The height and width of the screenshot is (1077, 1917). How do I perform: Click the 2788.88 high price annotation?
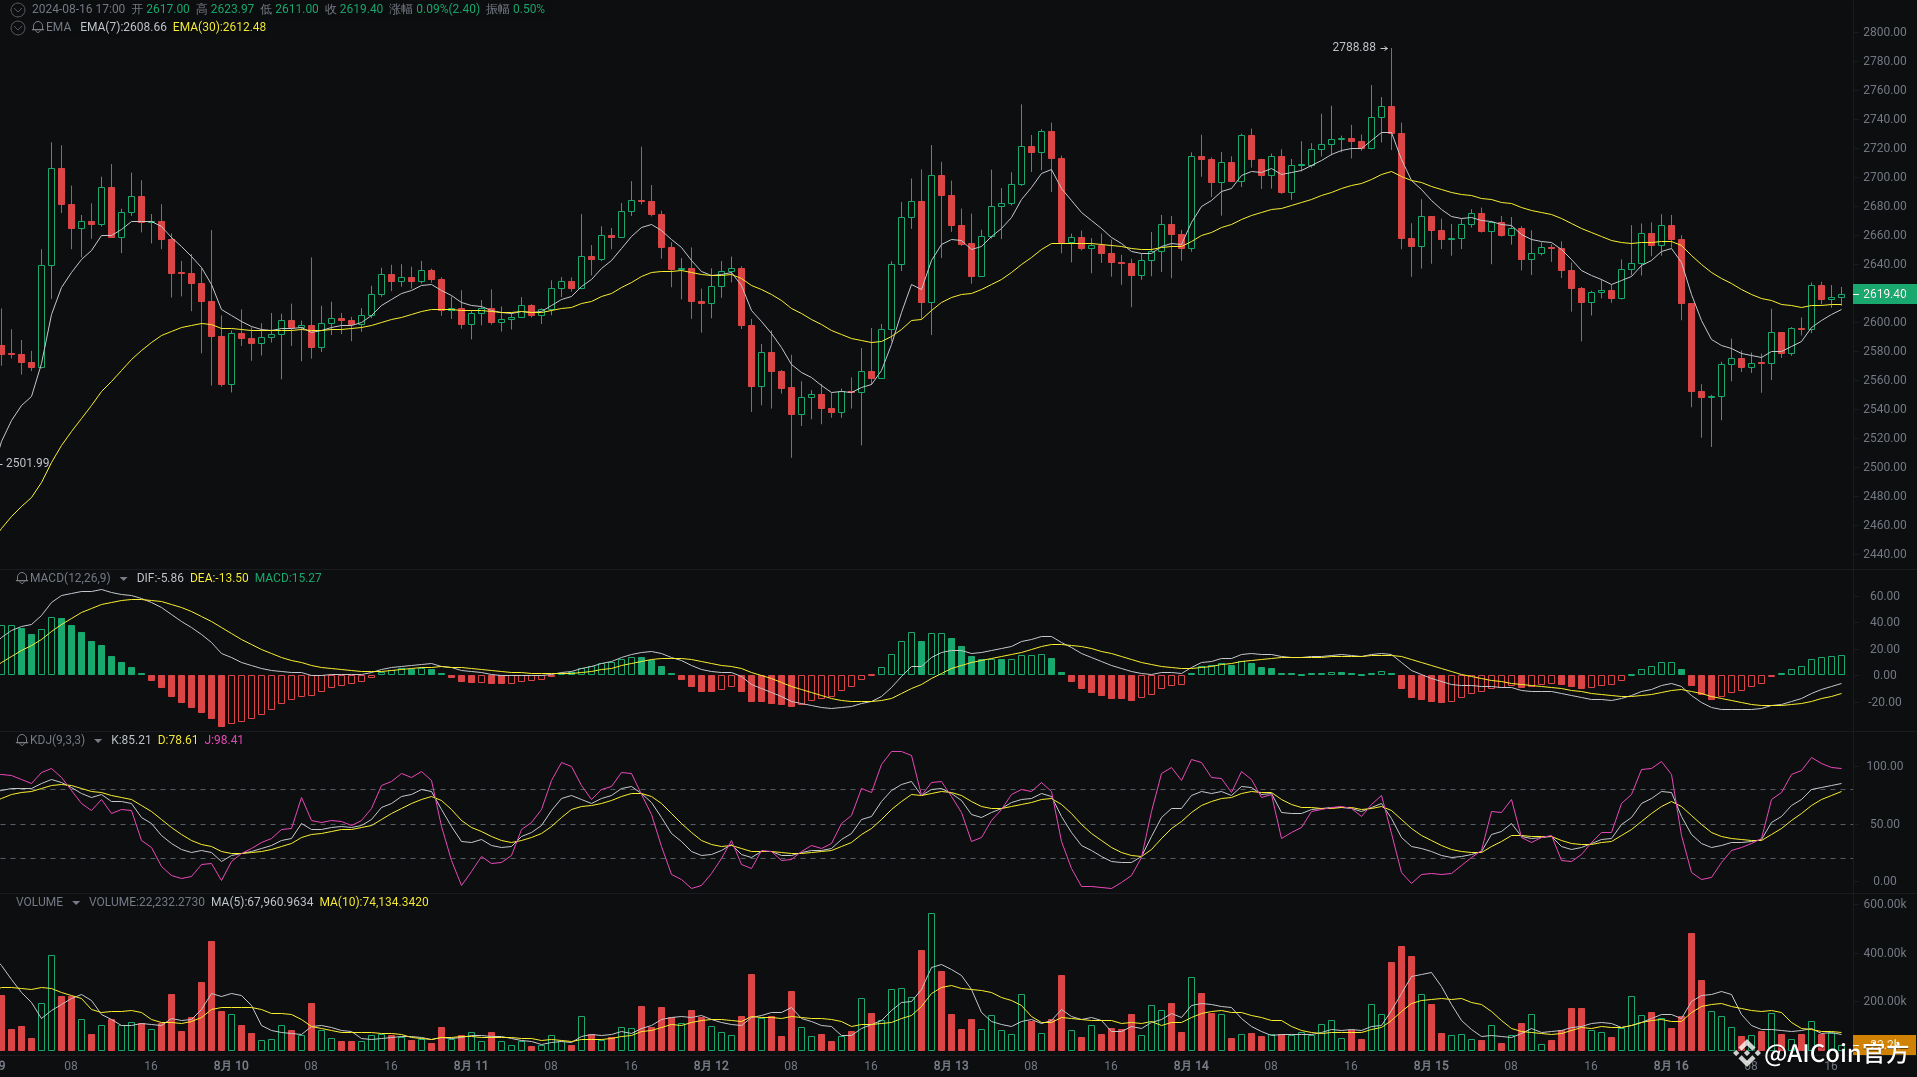[x=1352, y=46]
